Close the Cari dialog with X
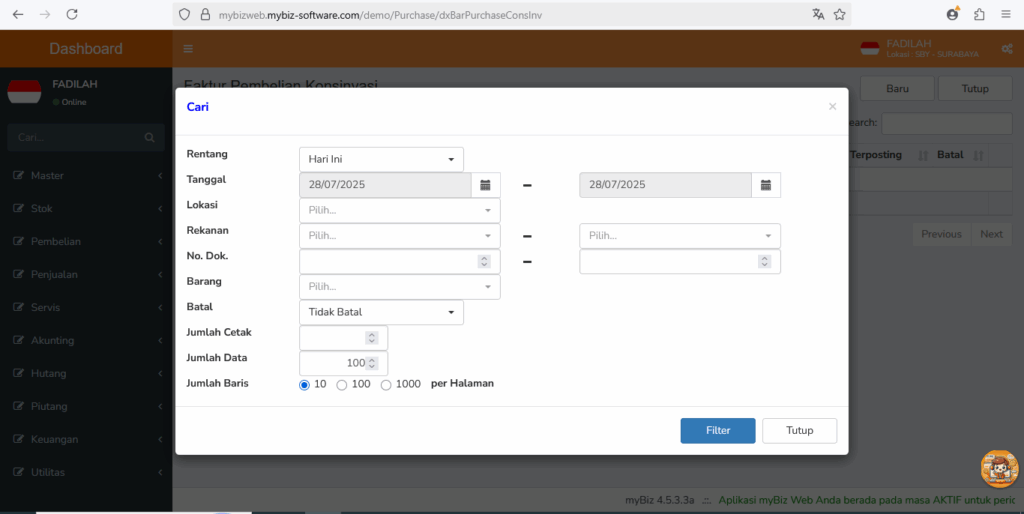This screenshot has height=514, width=1024. [832, 106]
